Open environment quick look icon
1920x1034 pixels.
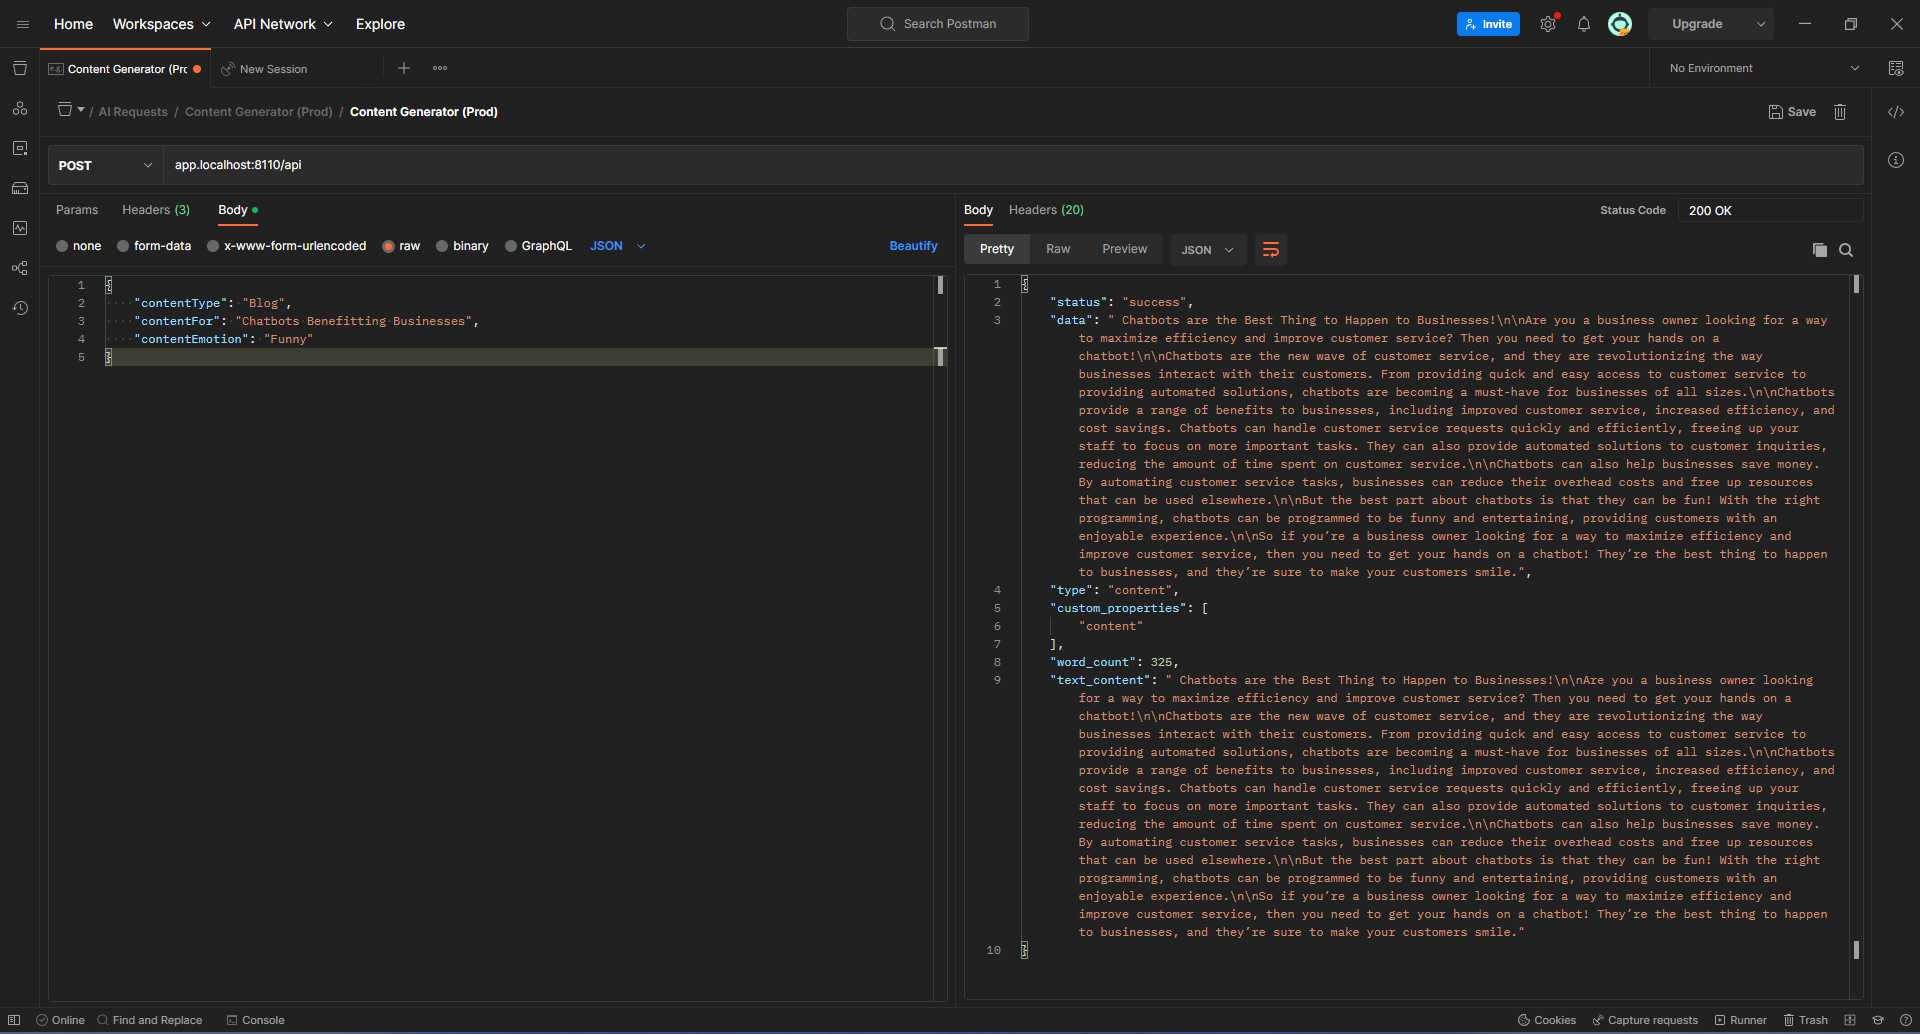point(1896,68)
